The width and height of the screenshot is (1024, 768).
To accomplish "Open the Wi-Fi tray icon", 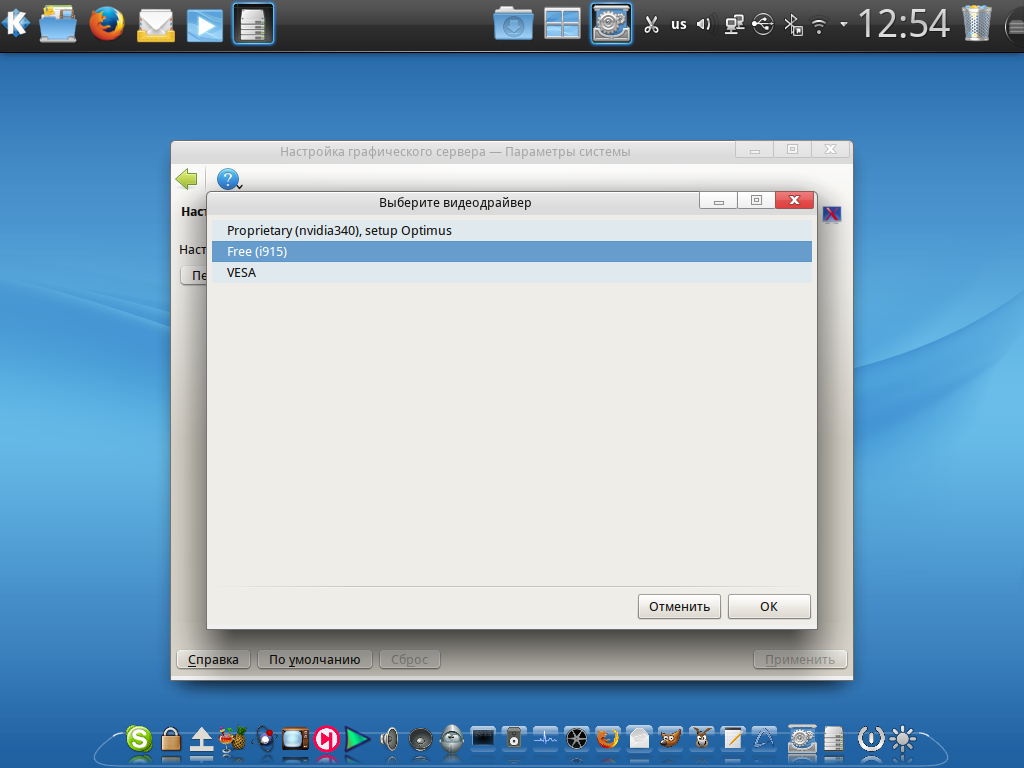I will click(818, 25).
